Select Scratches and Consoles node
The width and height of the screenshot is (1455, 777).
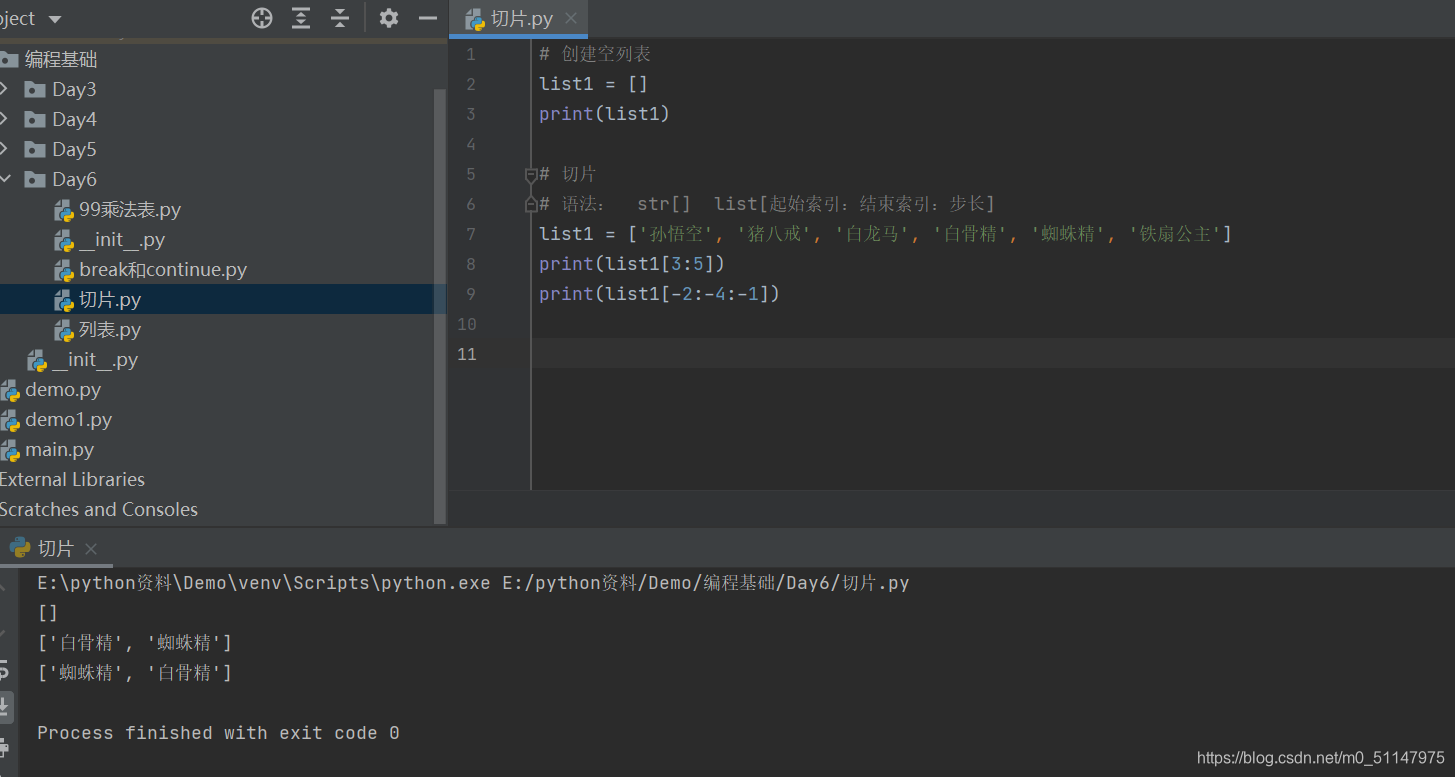pos(99,509)
